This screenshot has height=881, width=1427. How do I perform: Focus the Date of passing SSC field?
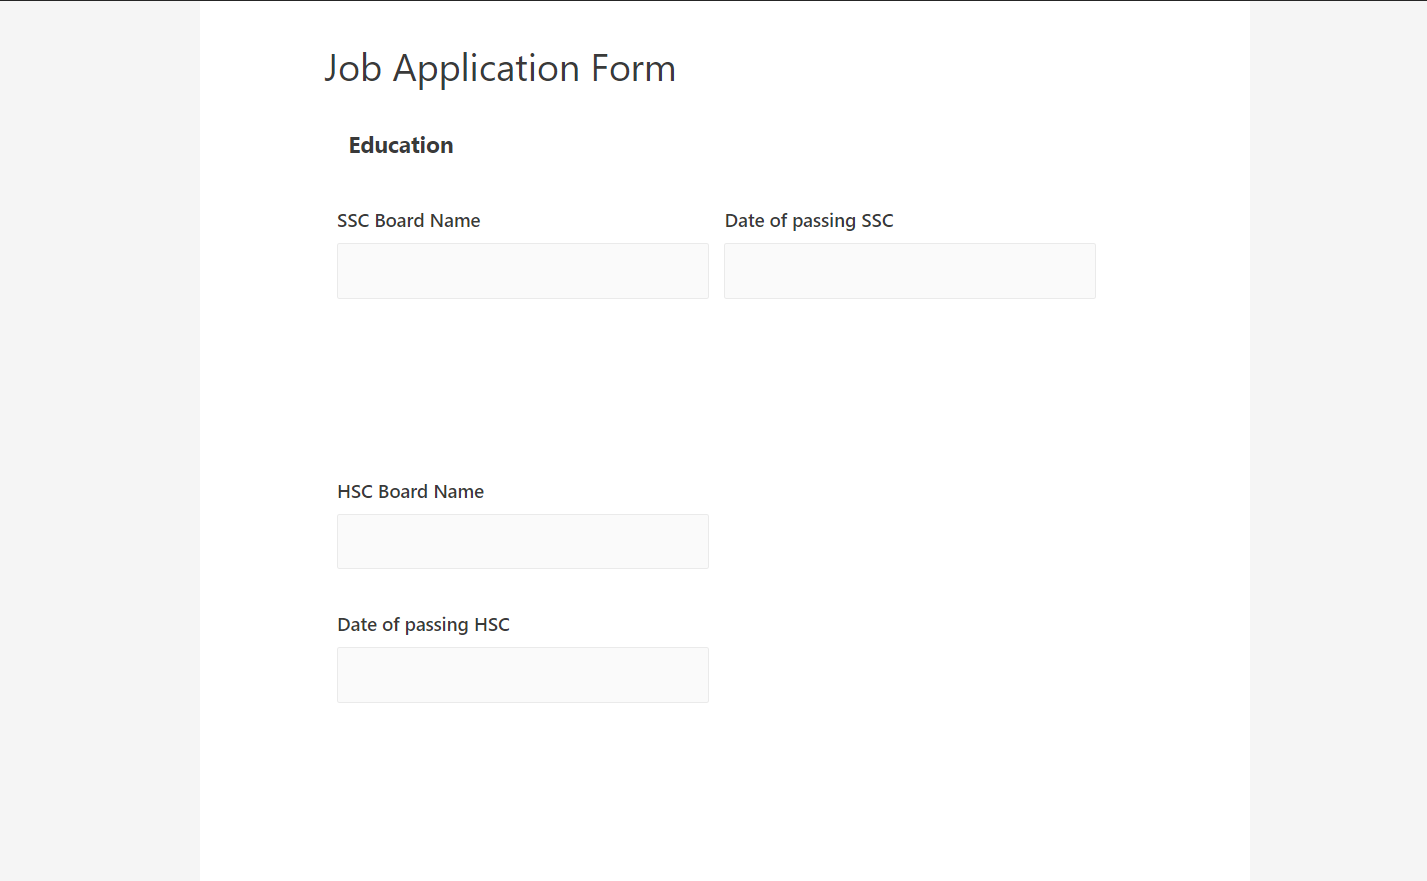tap(909, 271)
